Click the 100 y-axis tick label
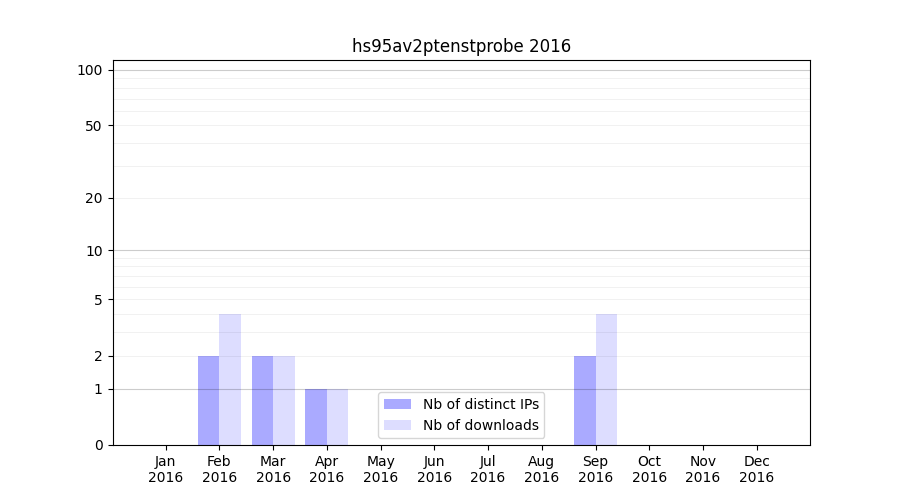Image resolution: width=900 pixels, height=500 pixels. pyautogui.click(x=90, y=70)
